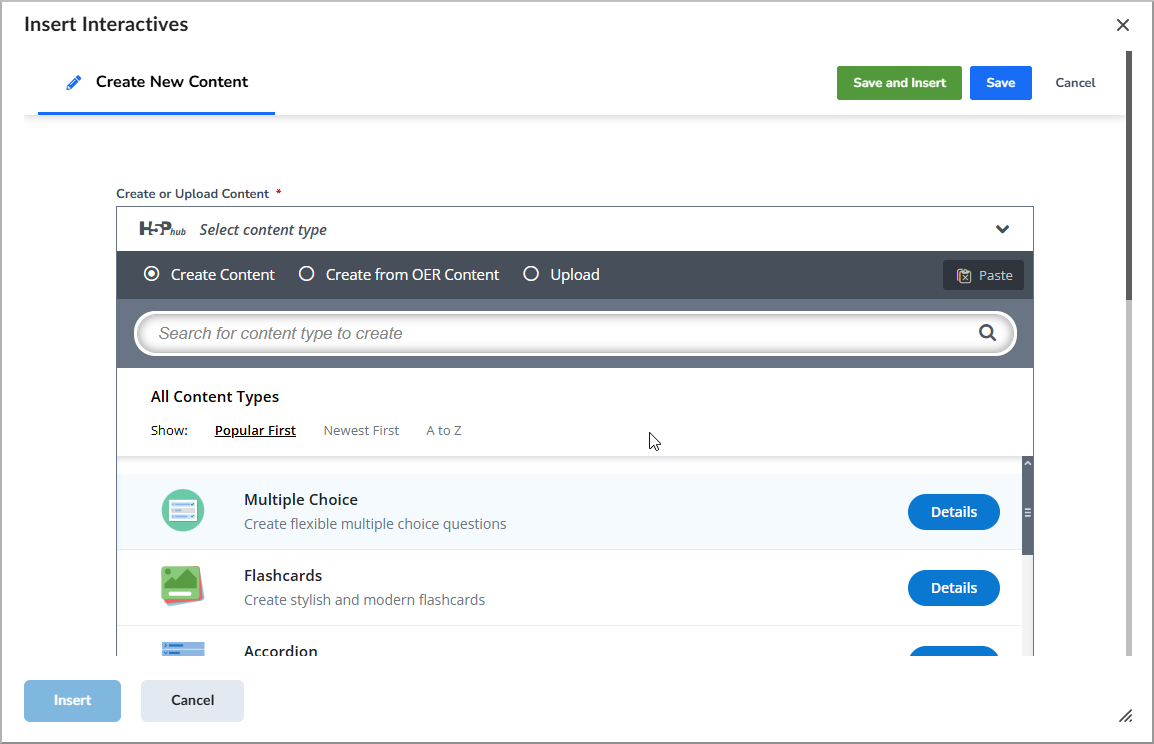Choose the Create from OER Content option

pos(306,274)
